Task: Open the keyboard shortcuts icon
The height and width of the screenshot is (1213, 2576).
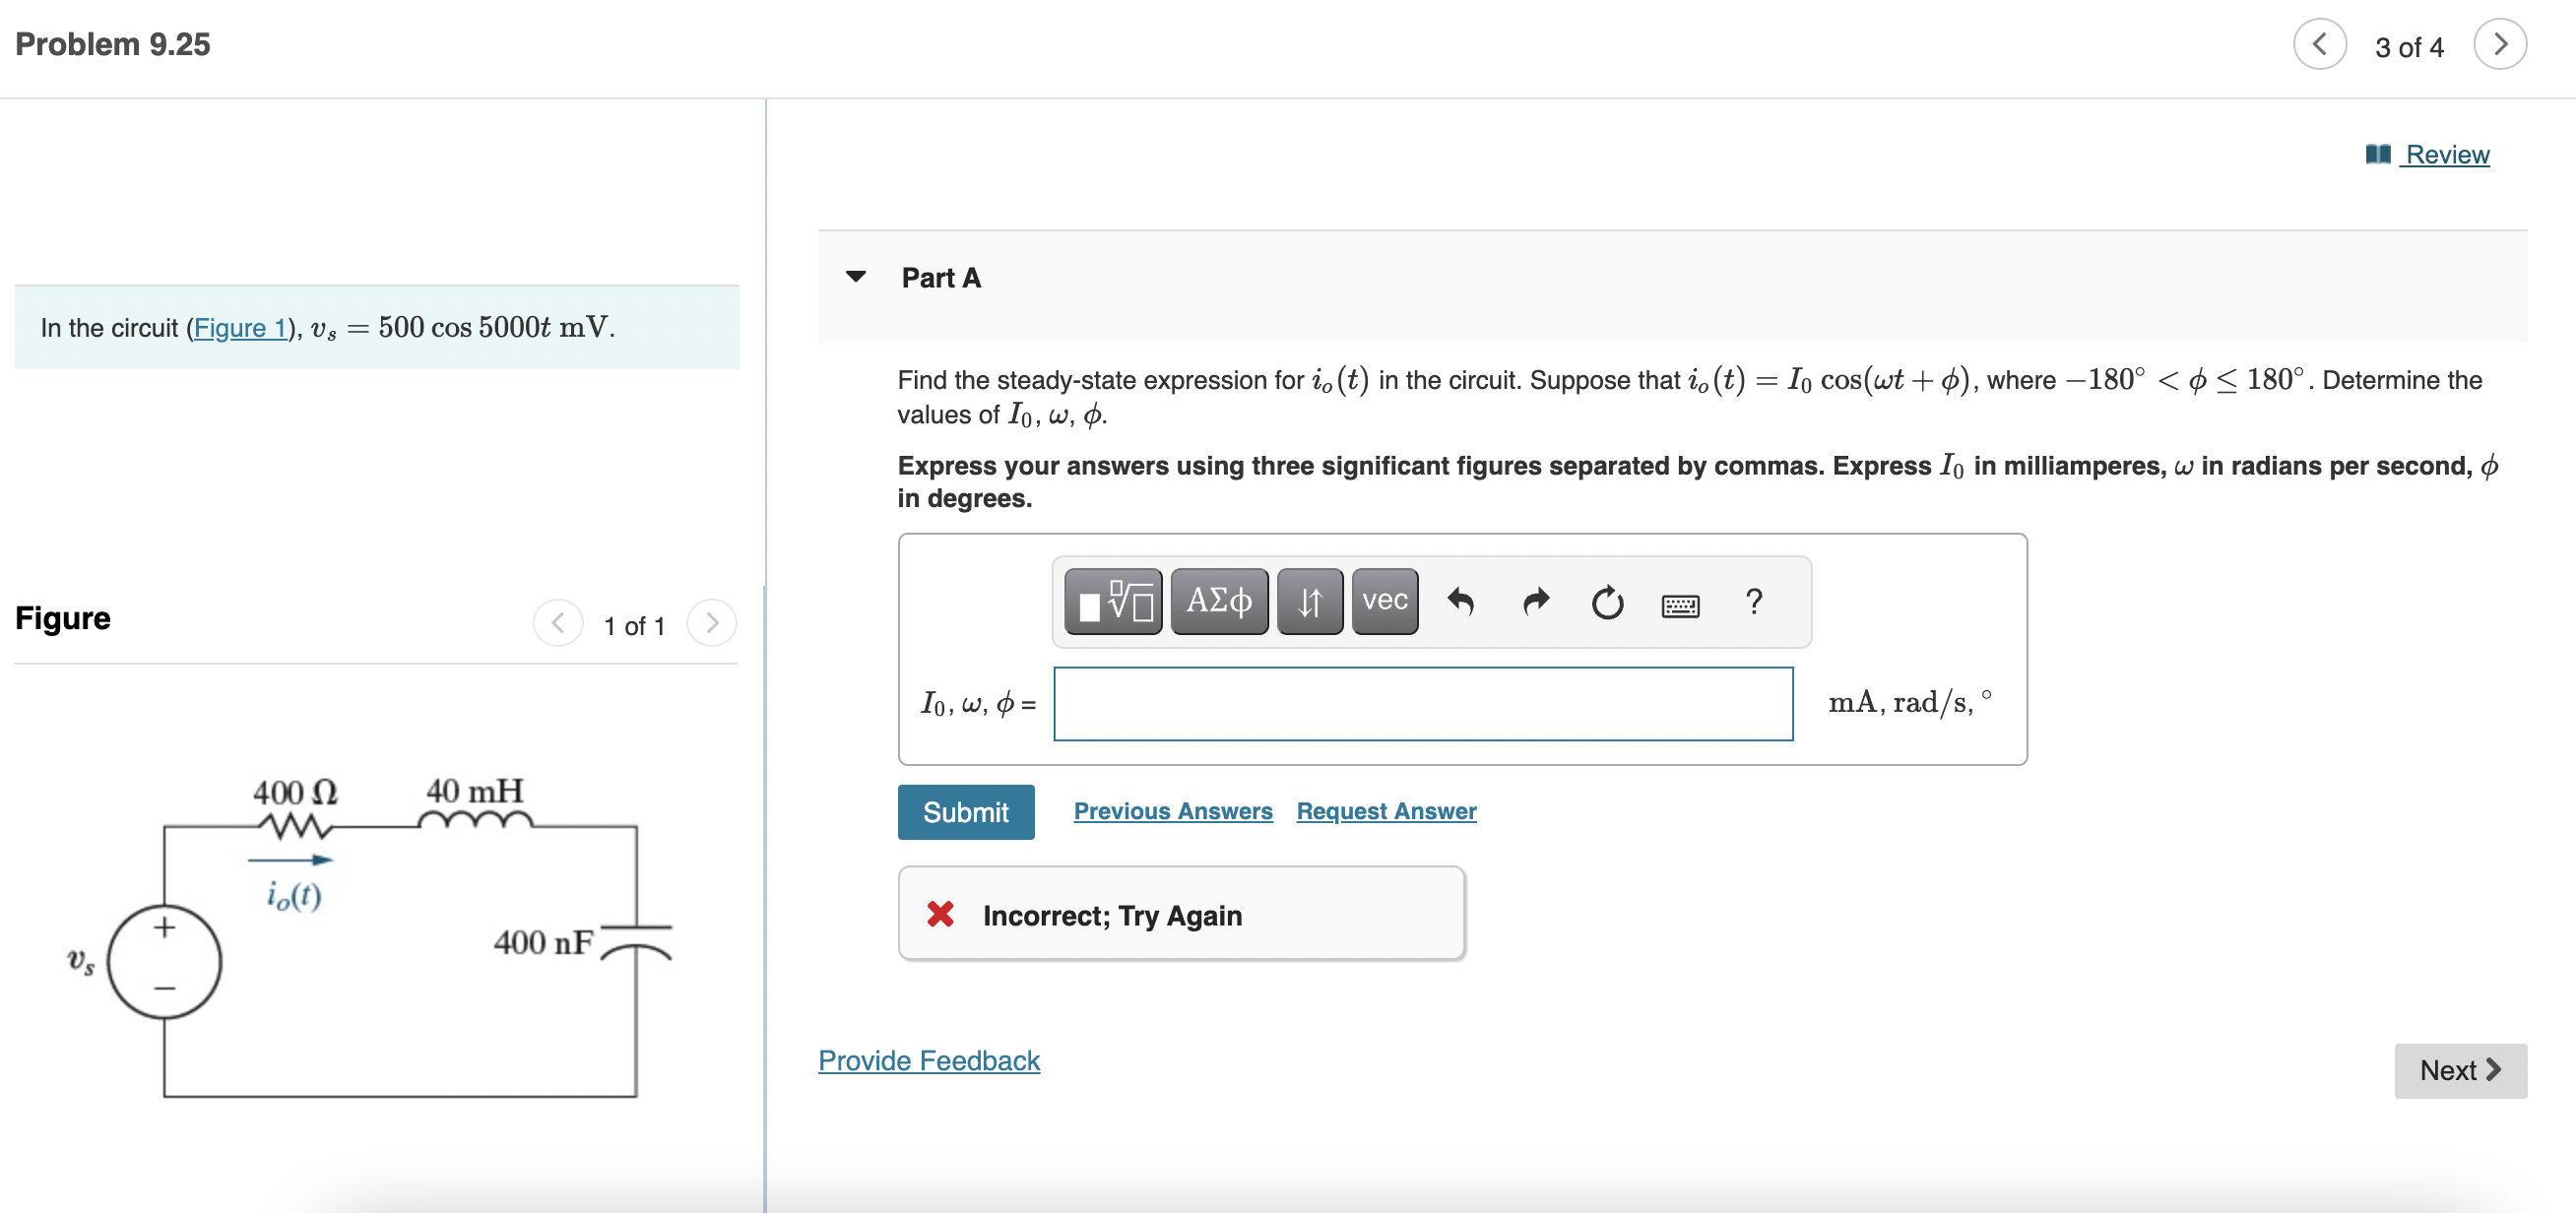Action: point(1679,605)
